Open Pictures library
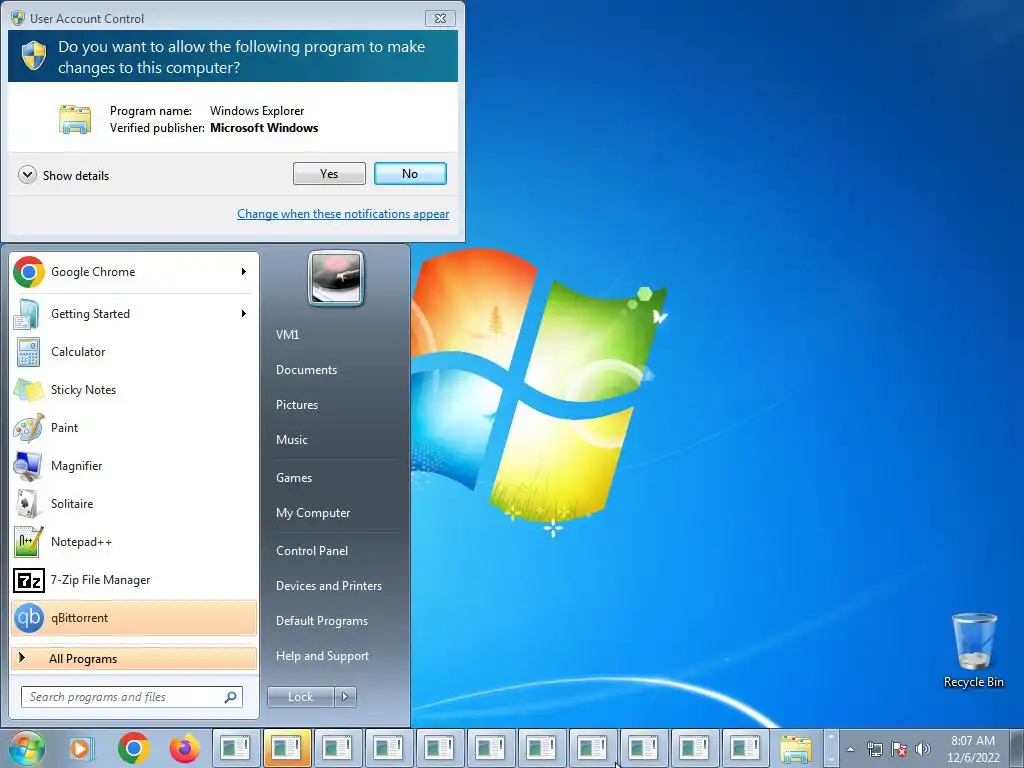Screen dimensions: 1024x768 pos(297,405)
